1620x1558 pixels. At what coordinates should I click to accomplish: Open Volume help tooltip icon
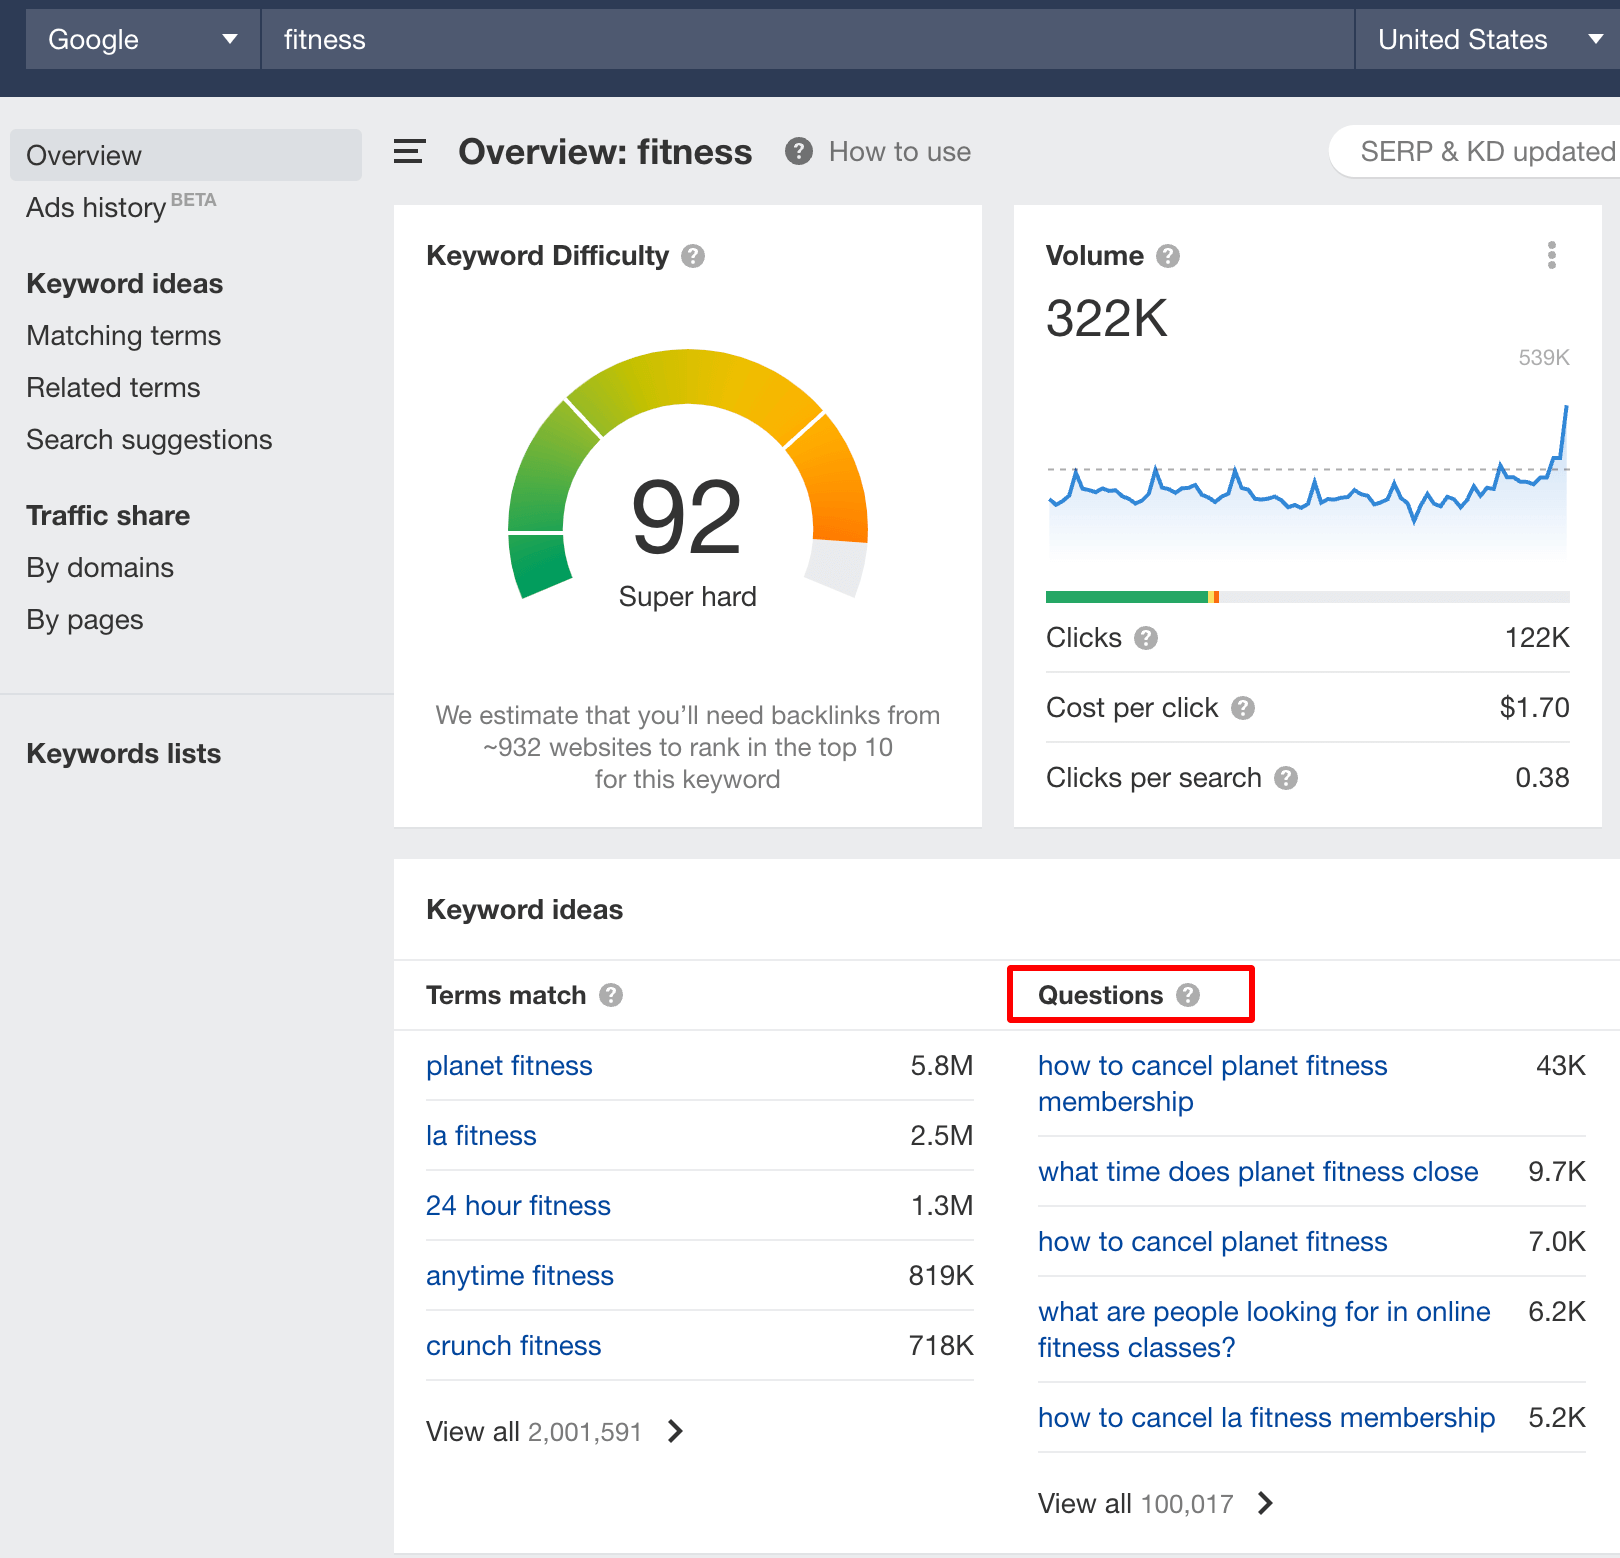point(1168,256)
